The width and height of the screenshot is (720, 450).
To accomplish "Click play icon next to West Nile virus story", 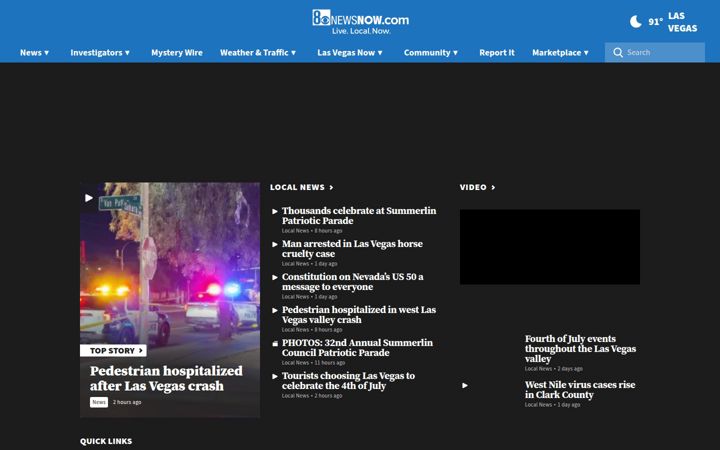I will tap(465, 385).
